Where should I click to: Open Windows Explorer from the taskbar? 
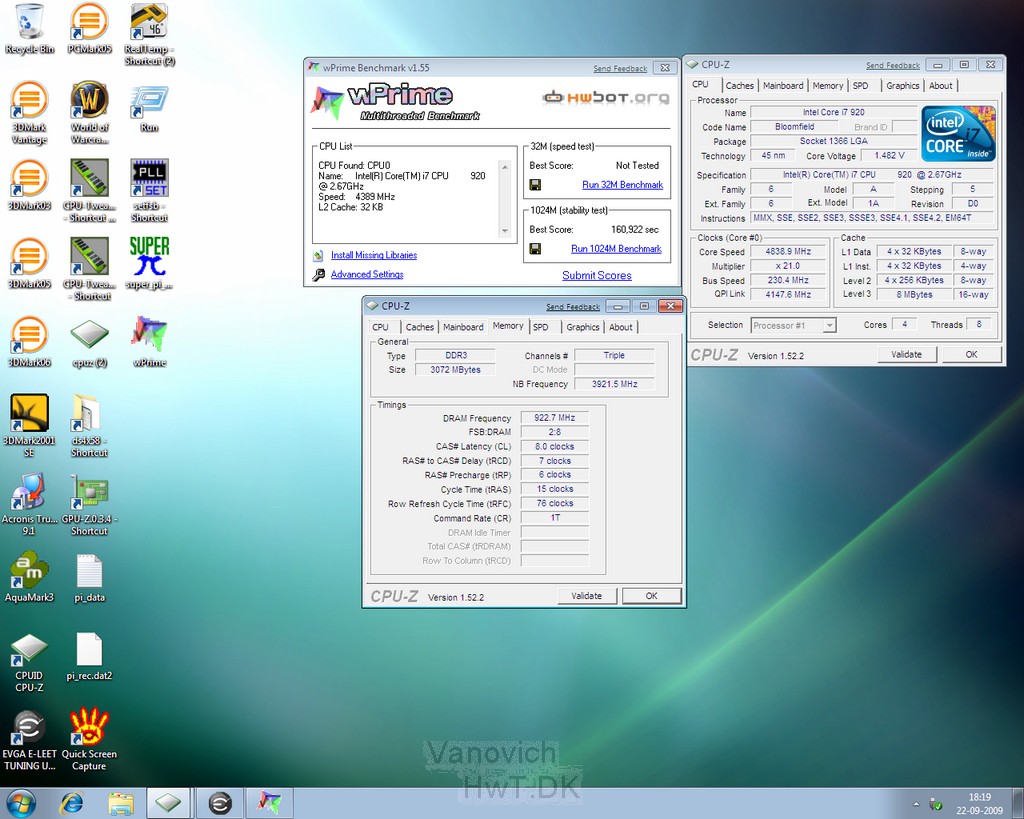click(121, 803)
